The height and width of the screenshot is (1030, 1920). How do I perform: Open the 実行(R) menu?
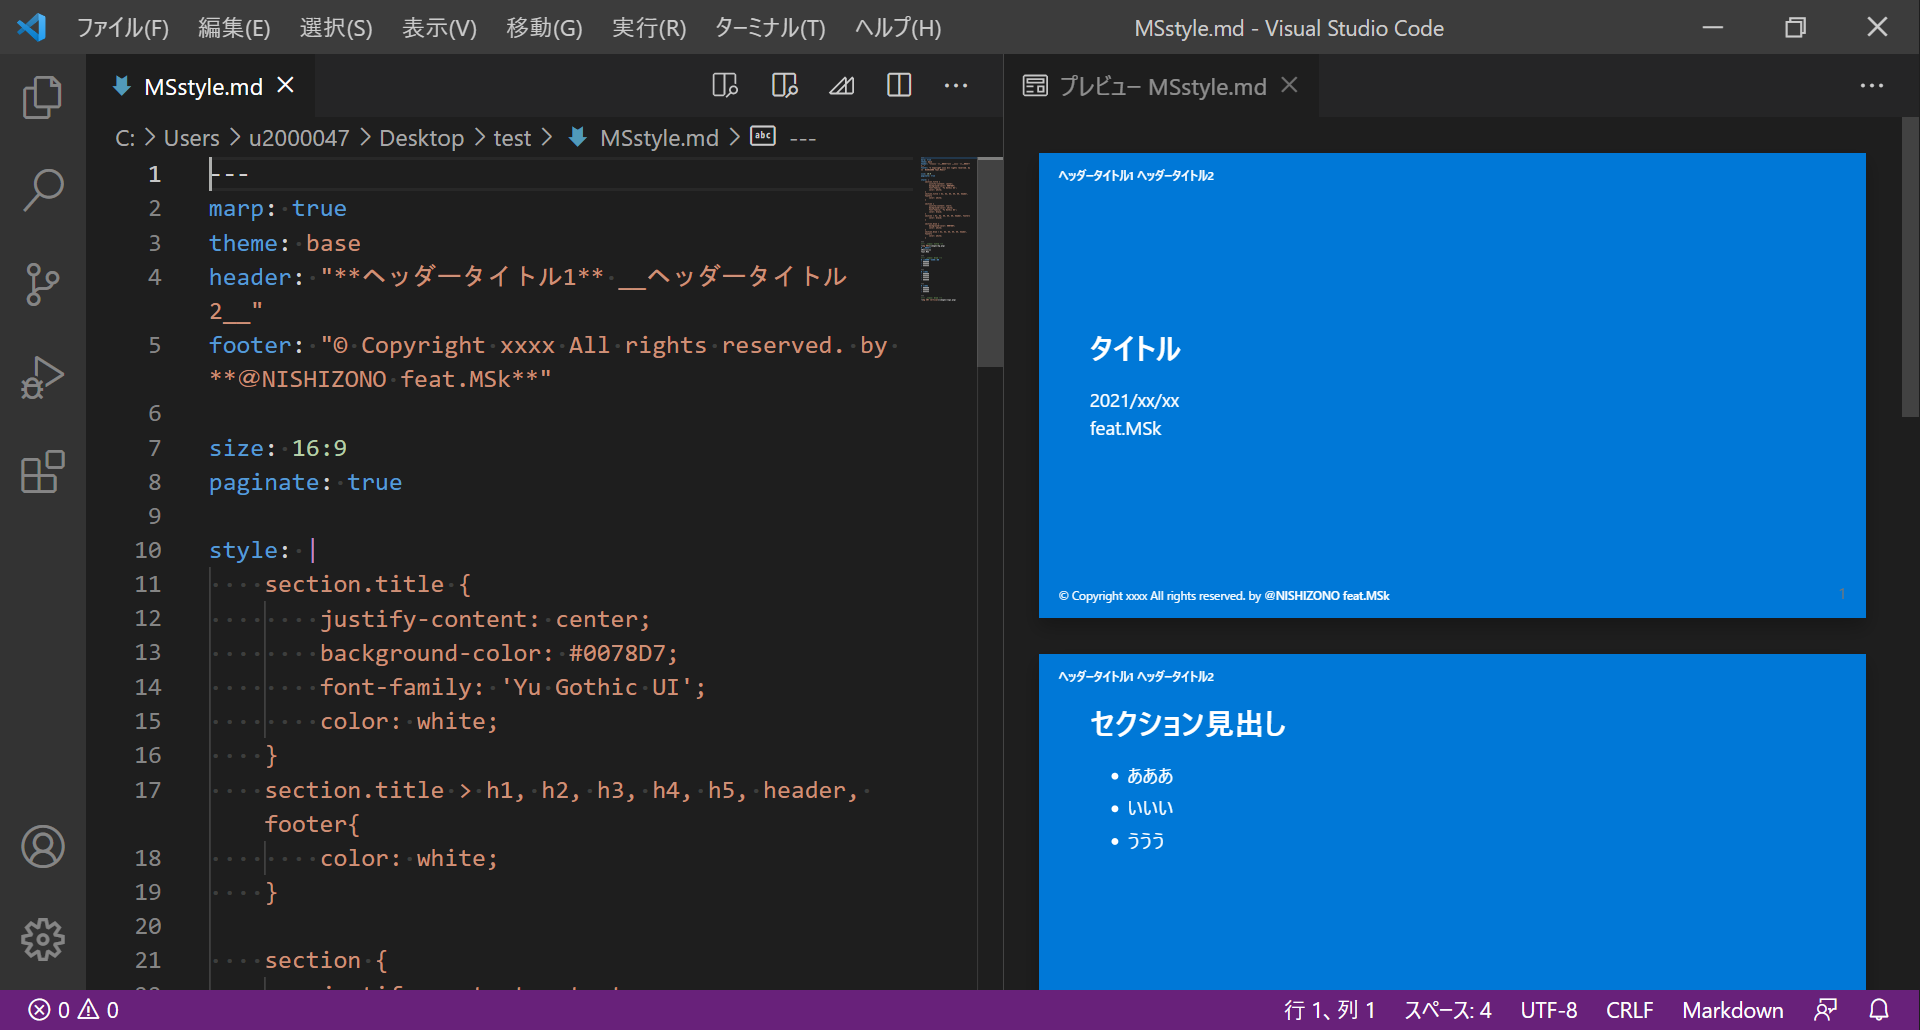(x=649, y=28)
